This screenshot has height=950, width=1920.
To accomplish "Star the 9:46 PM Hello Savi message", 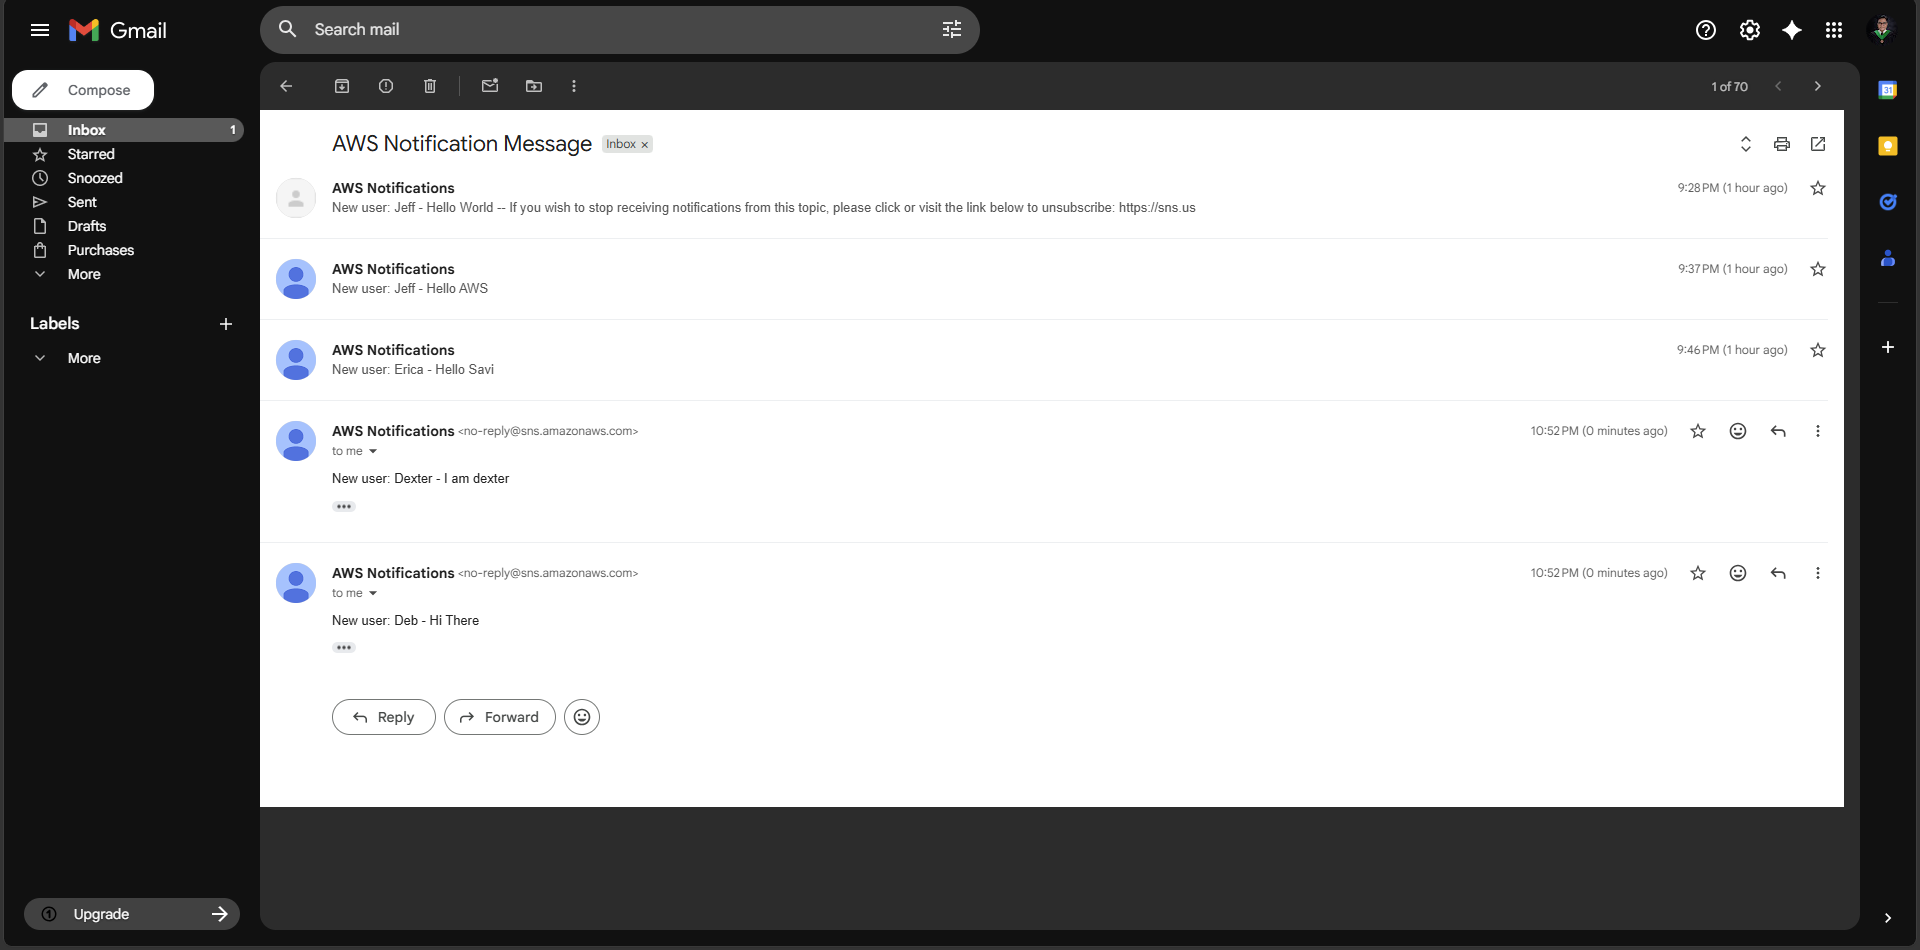I will click(x=1818, y=350).
